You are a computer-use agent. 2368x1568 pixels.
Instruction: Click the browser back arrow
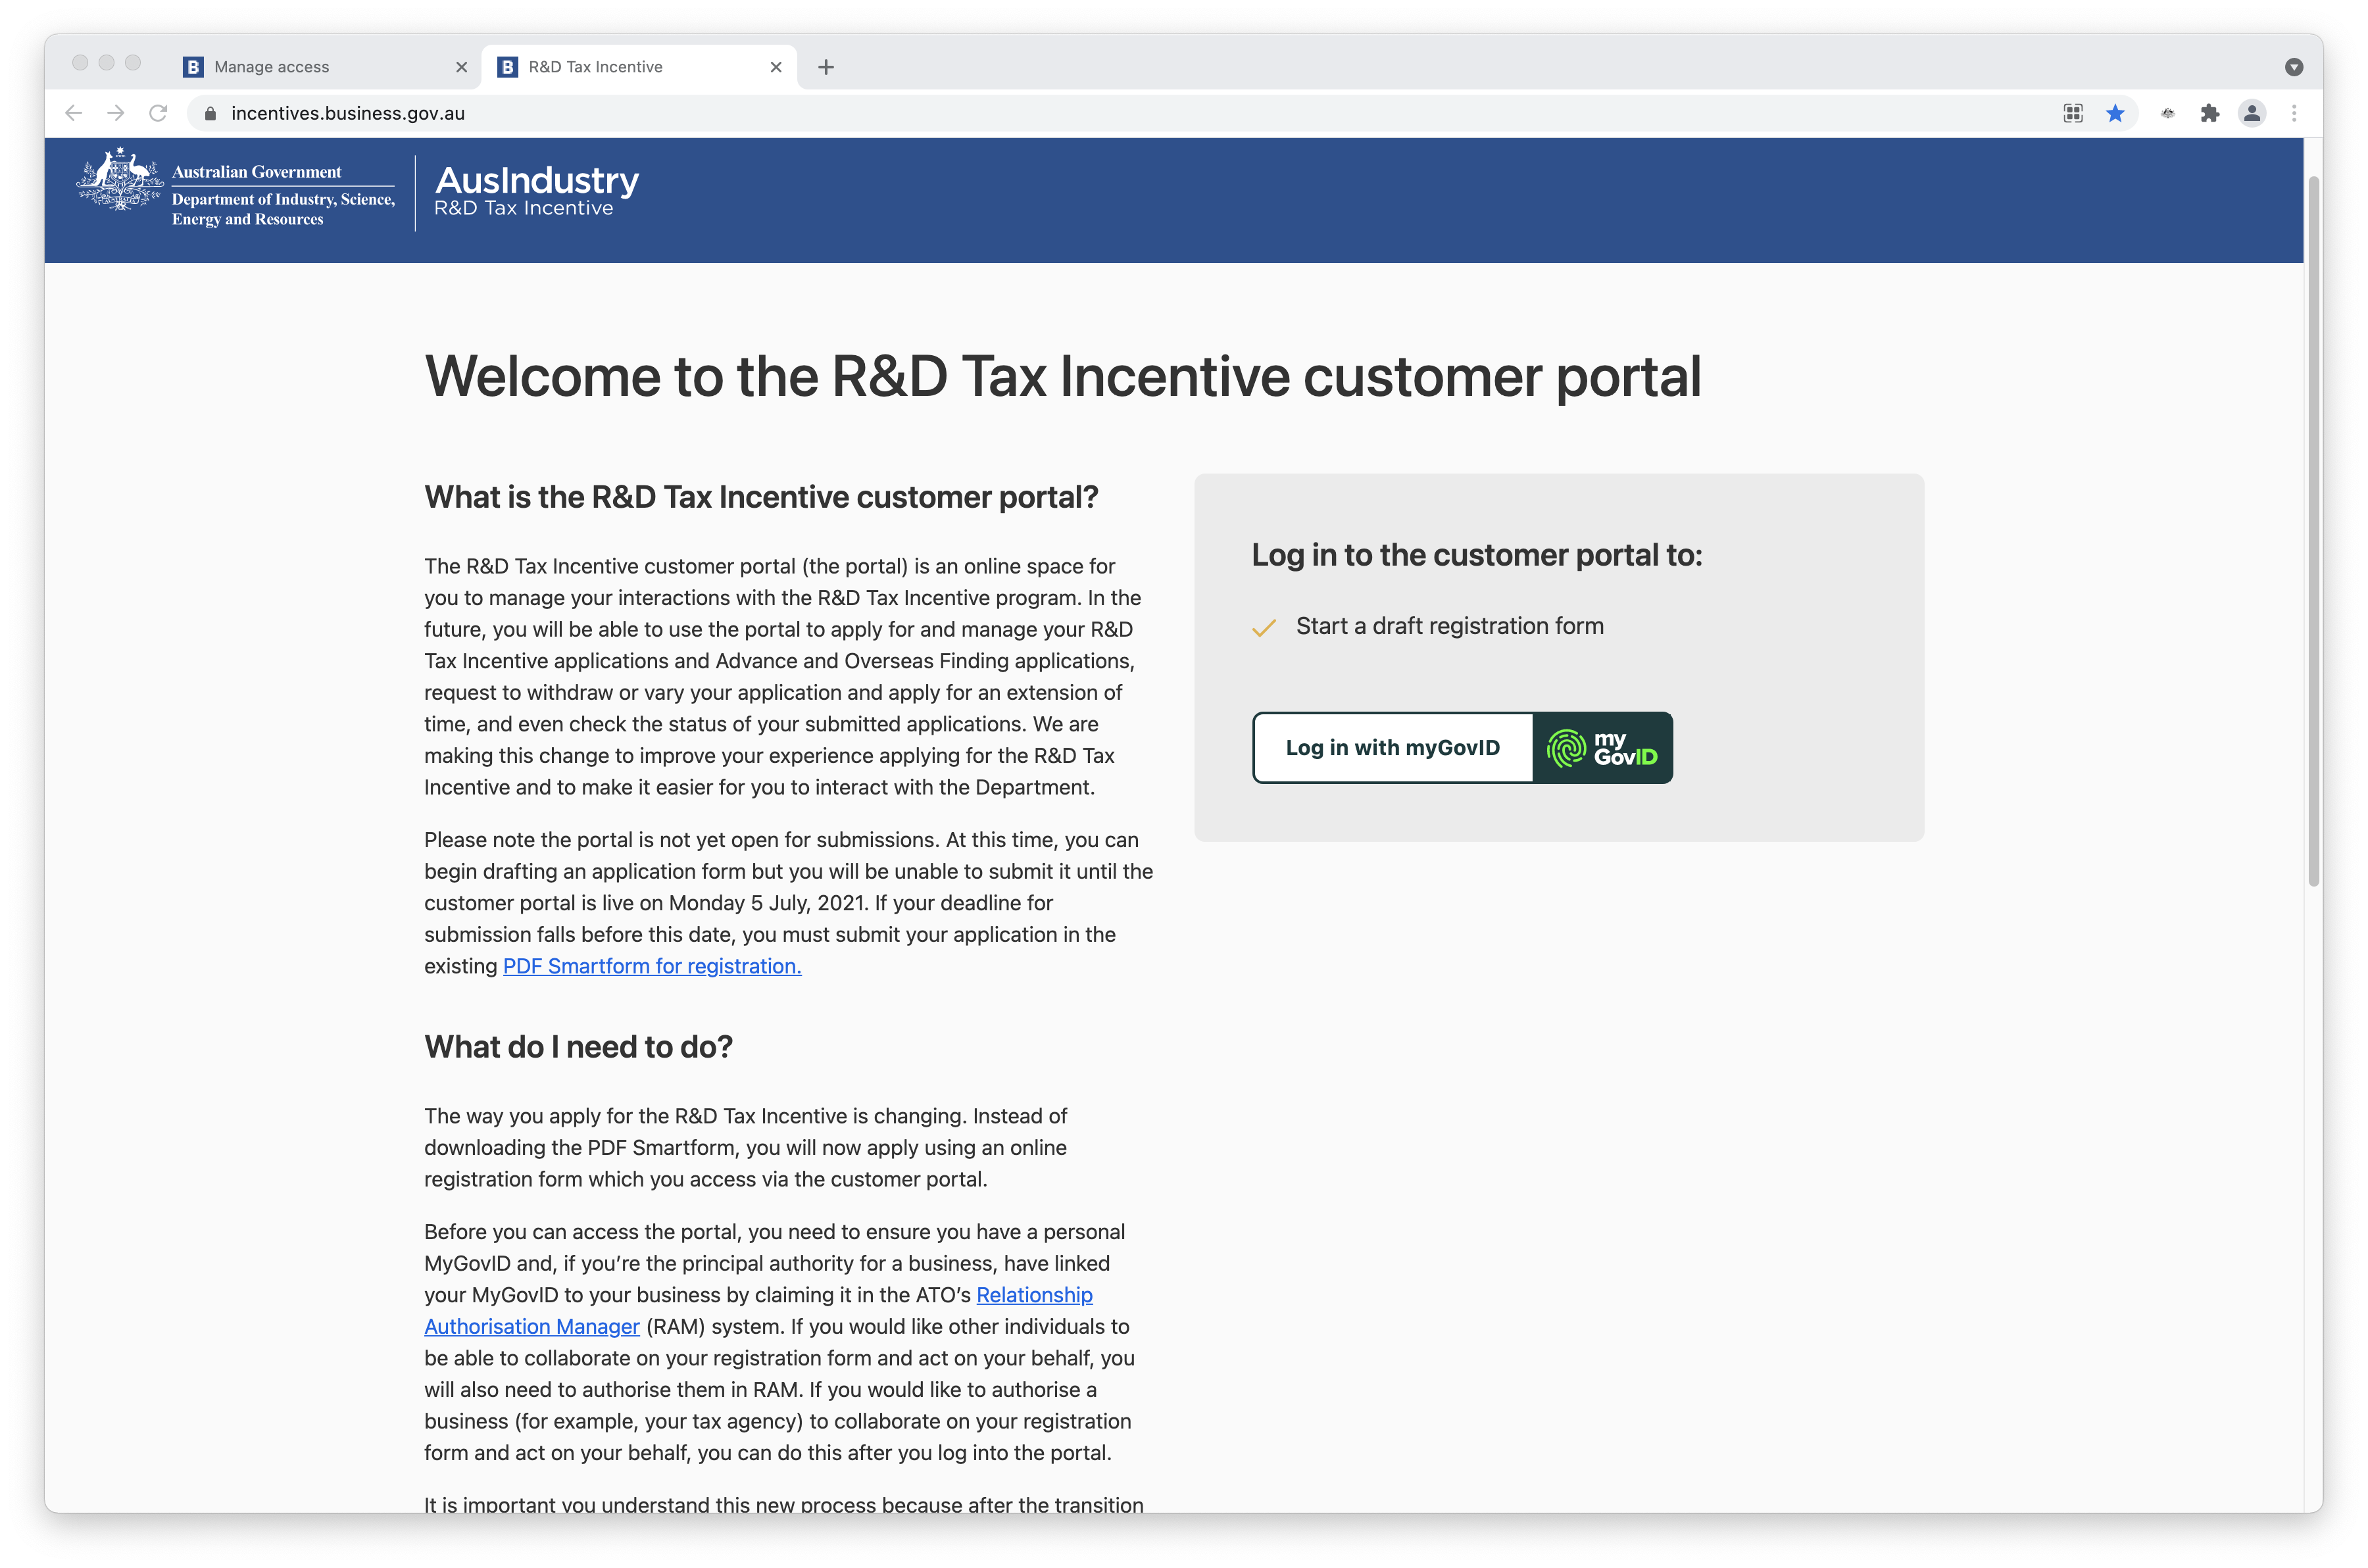73,113
